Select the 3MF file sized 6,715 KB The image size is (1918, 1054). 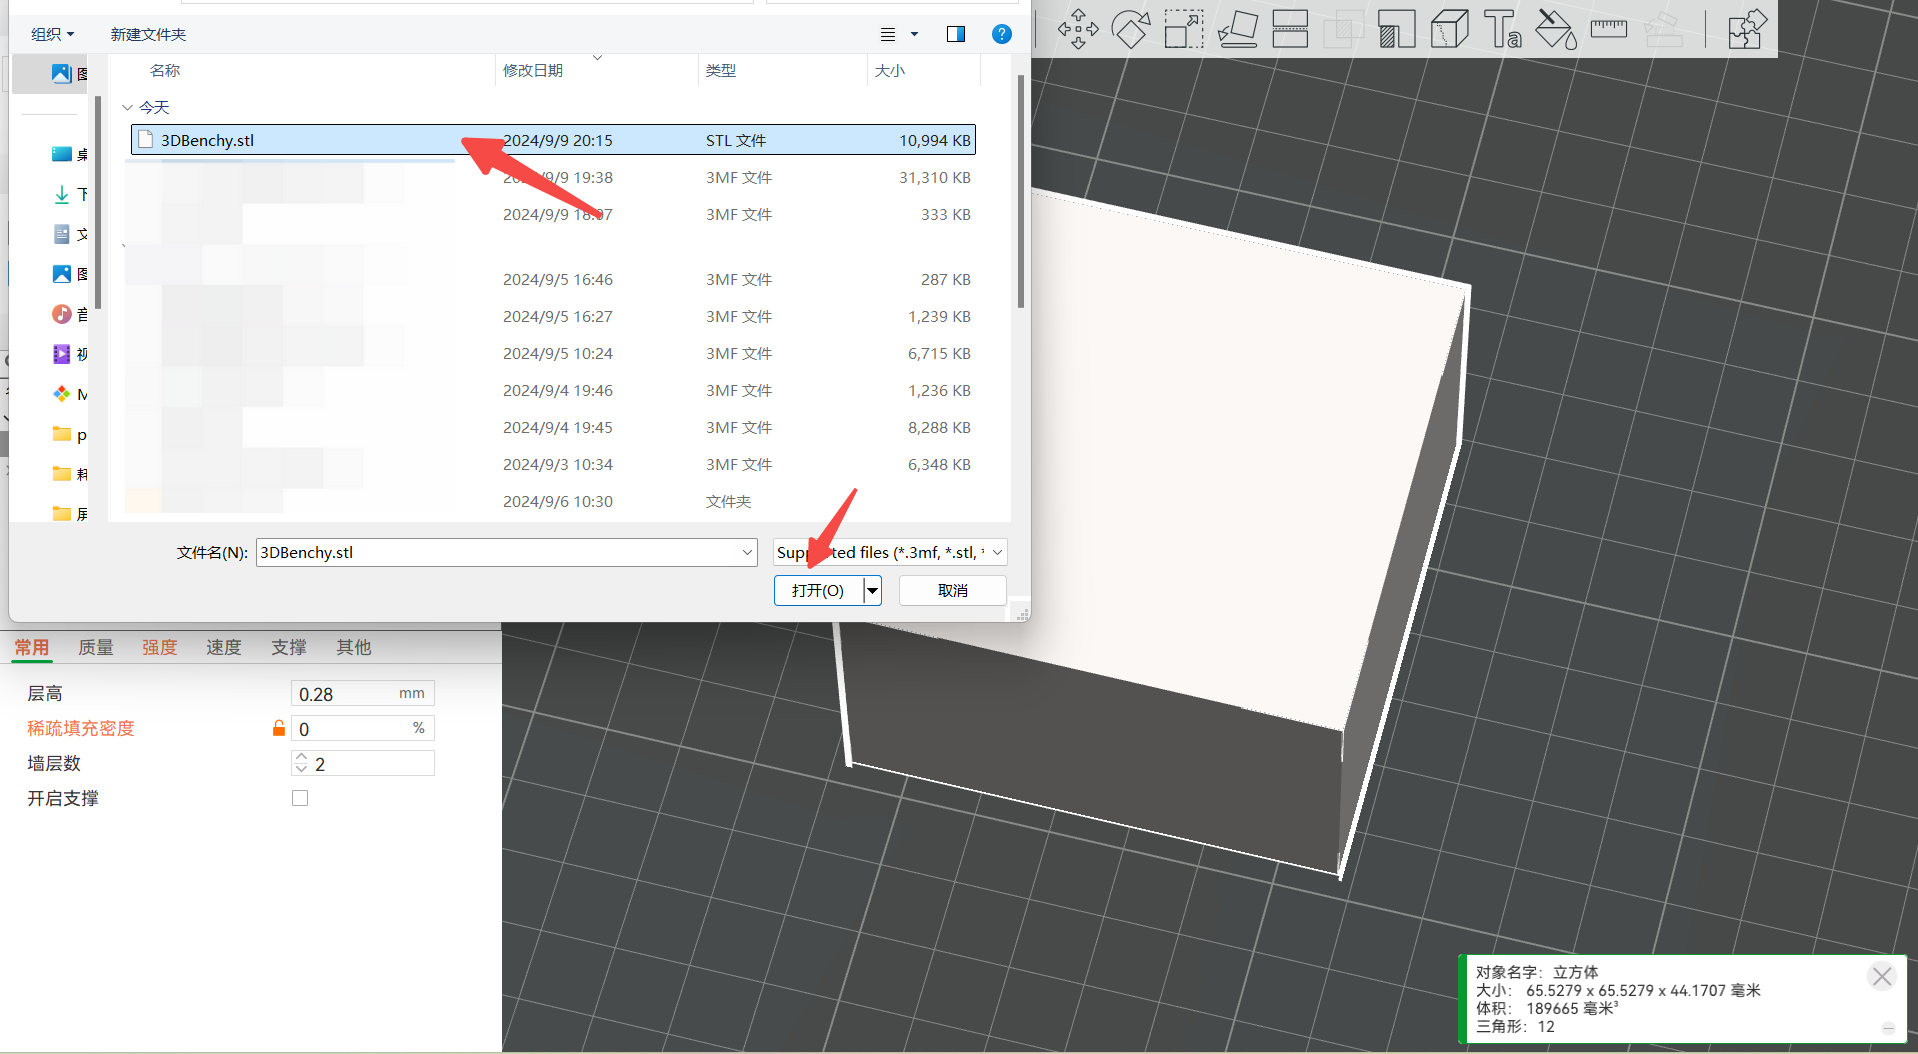552,354
